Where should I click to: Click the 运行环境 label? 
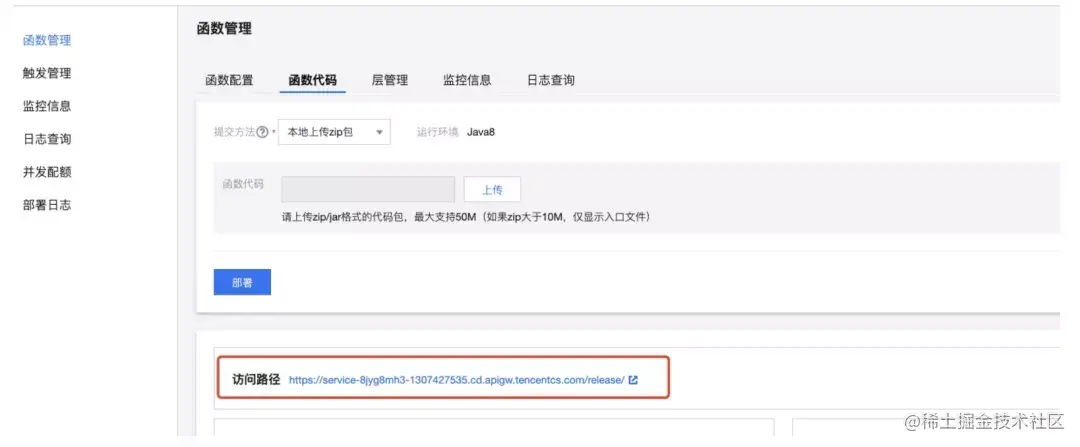[x=437, y=132]
